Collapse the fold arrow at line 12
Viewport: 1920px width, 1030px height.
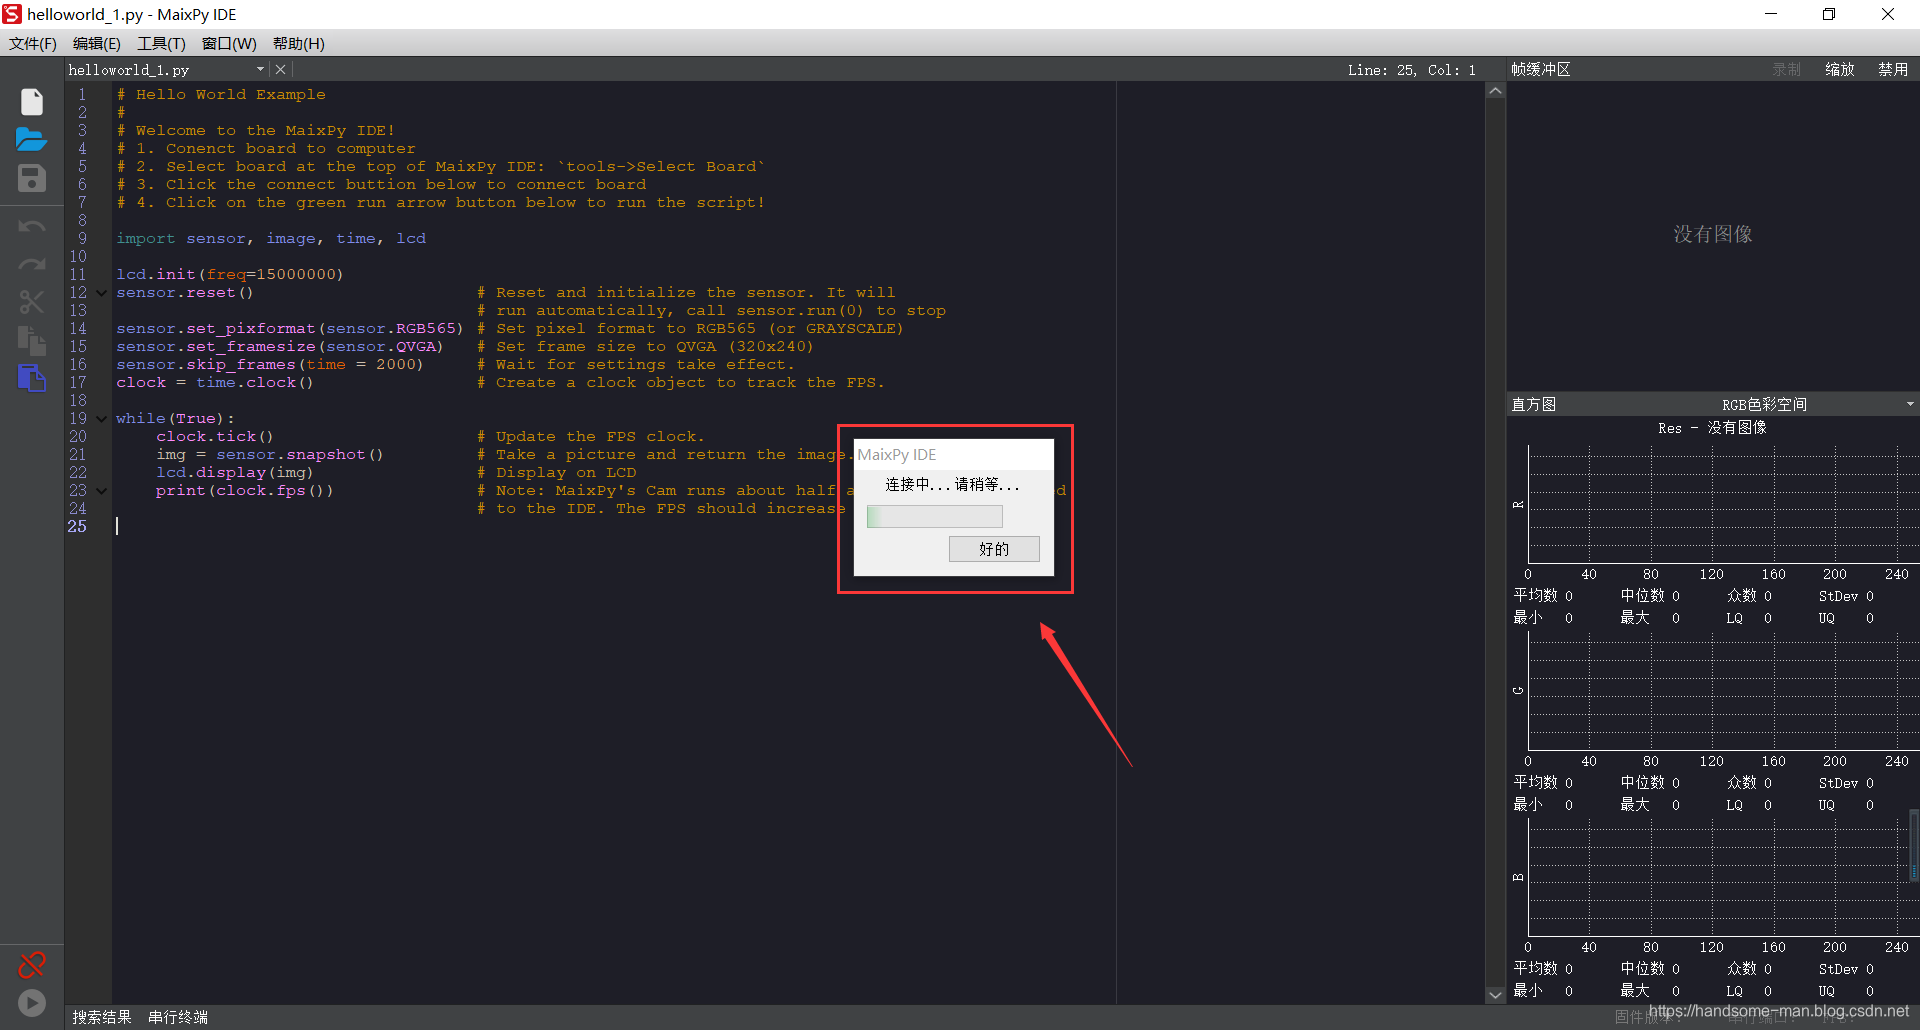click(x=102, y=293)
